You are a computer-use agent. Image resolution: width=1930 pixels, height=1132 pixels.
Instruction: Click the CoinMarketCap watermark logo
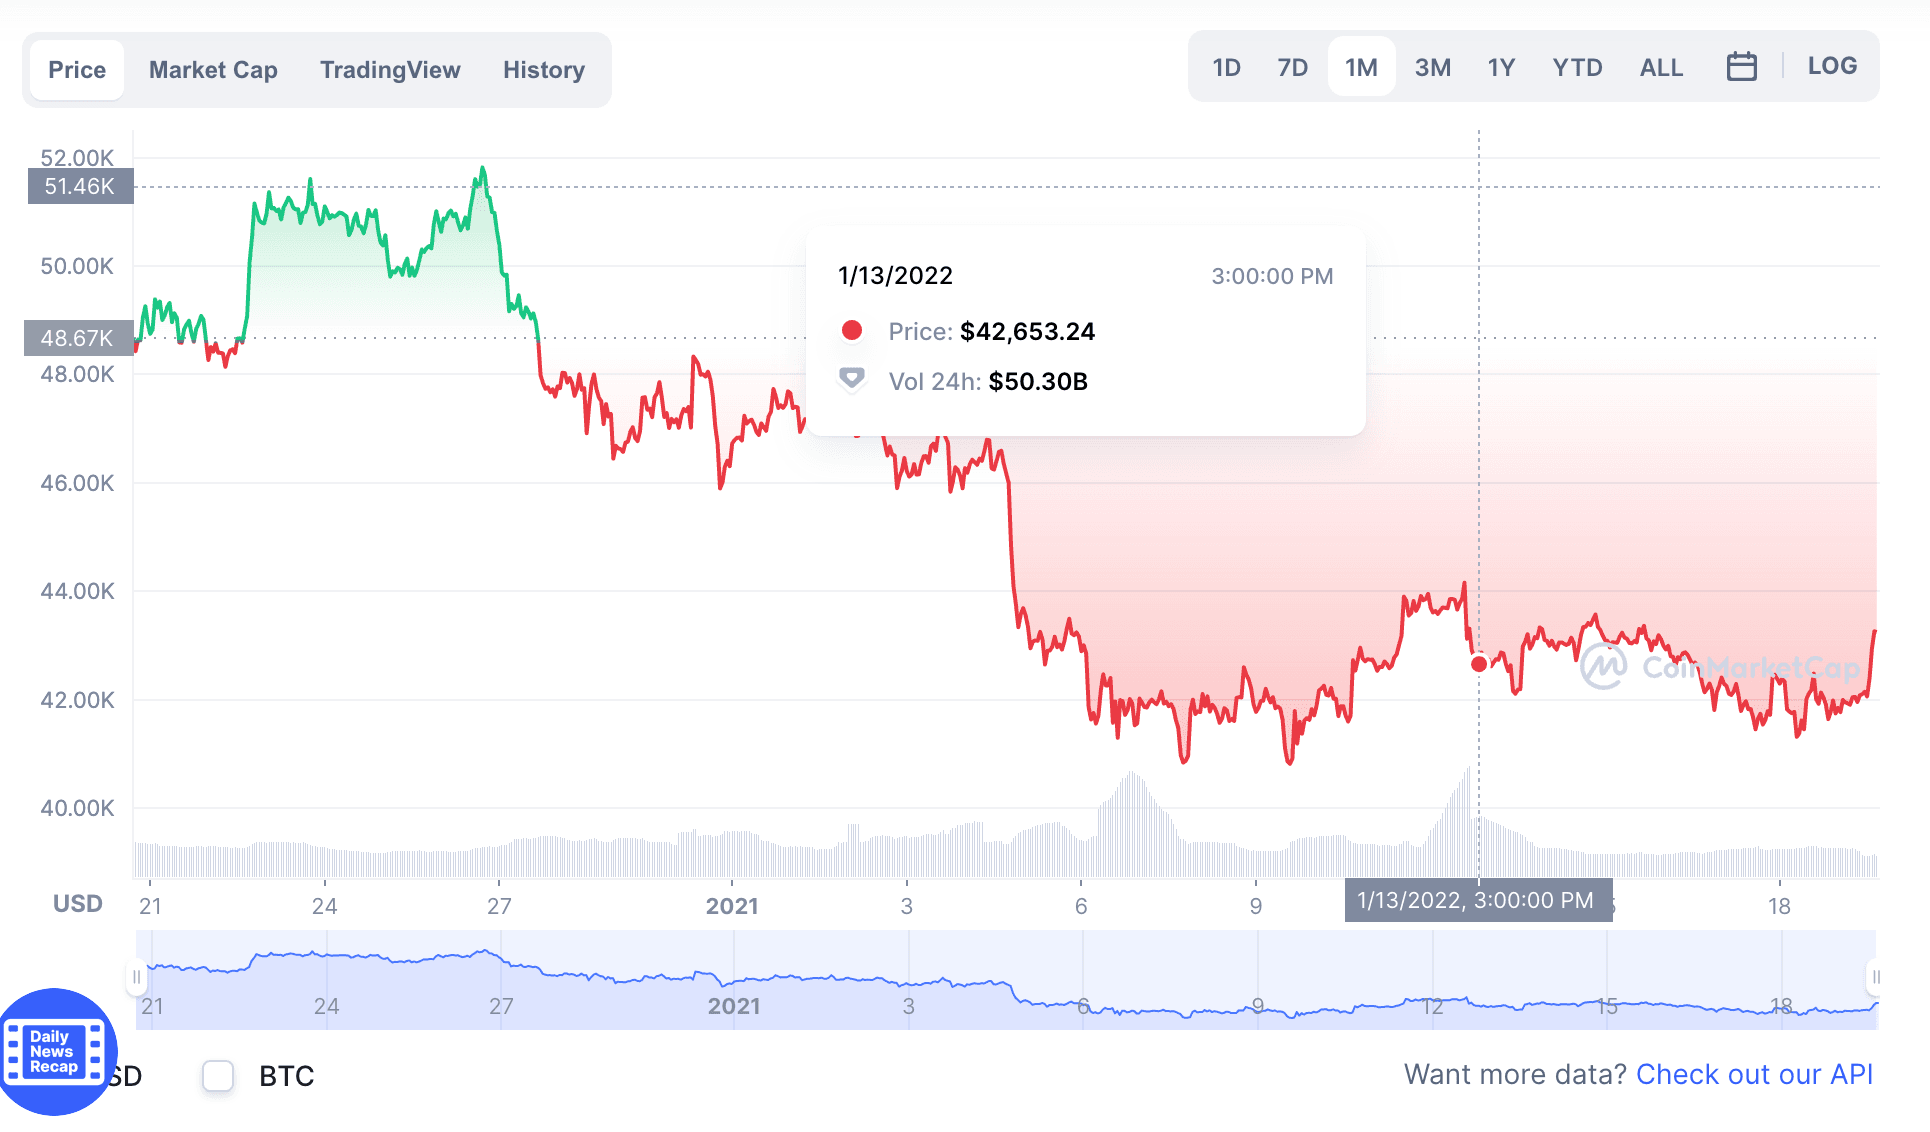[1720, 667]
